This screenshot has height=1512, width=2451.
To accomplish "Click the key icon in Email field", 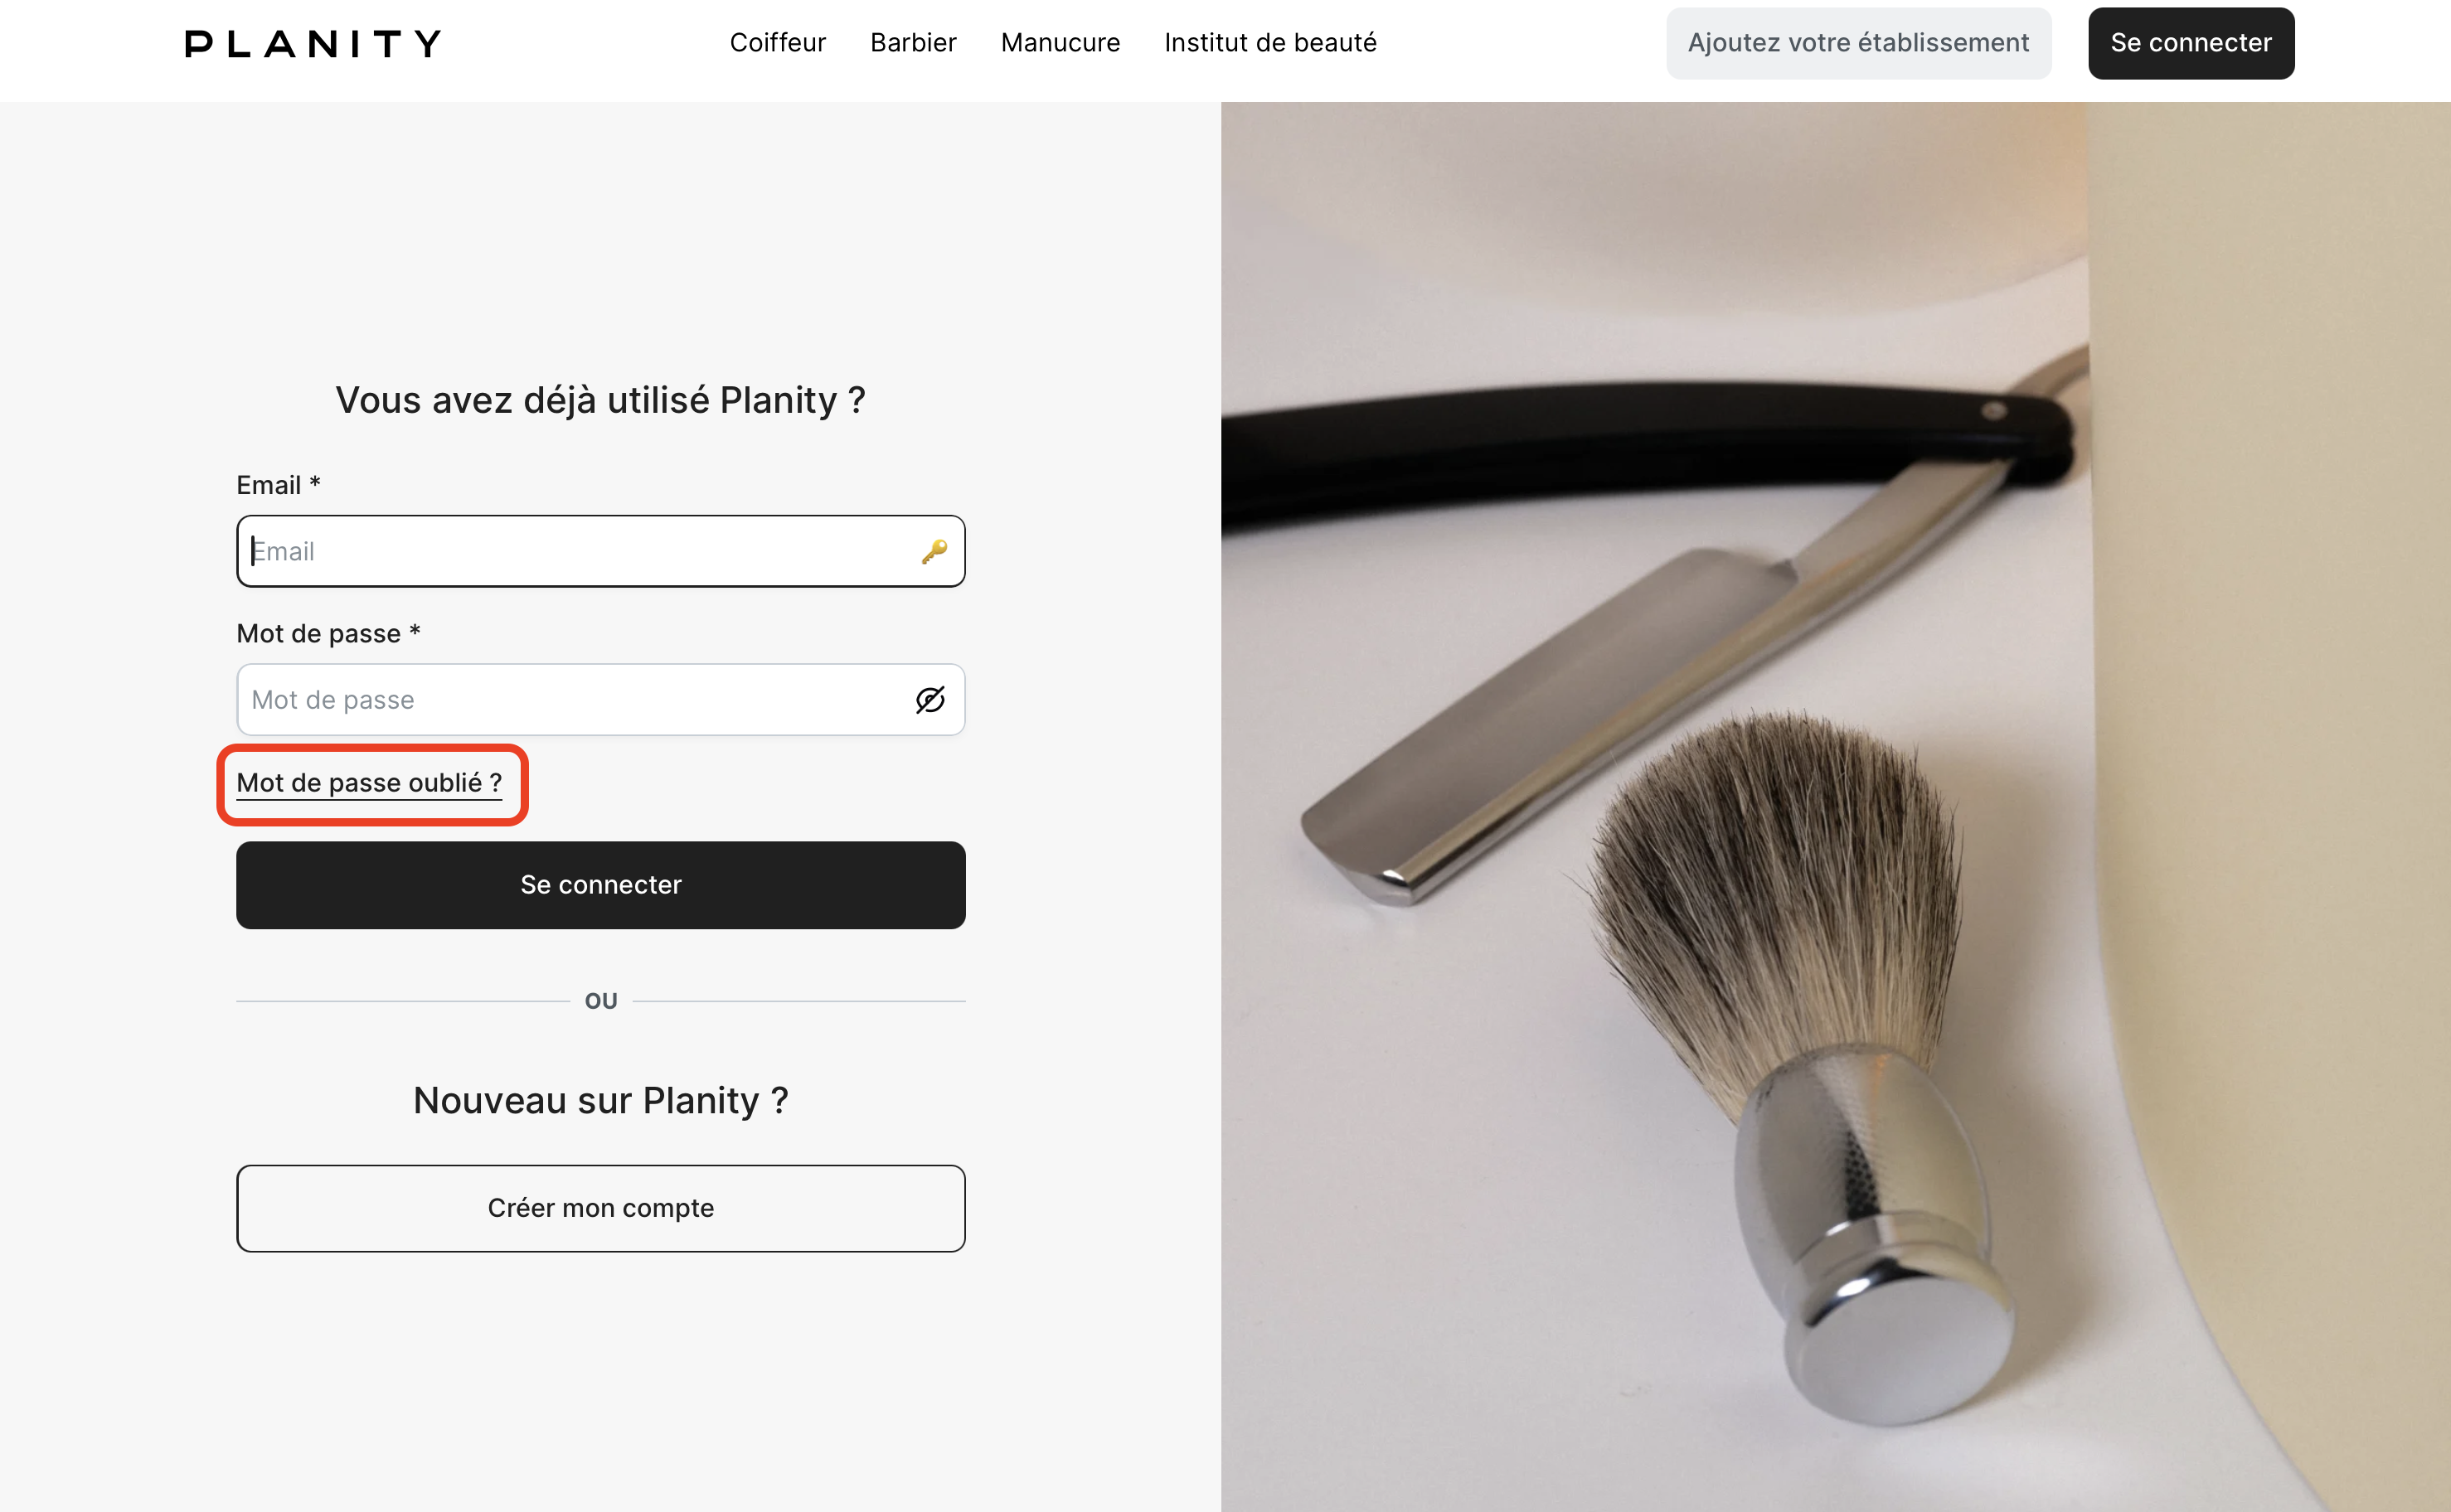I will 934,551.
